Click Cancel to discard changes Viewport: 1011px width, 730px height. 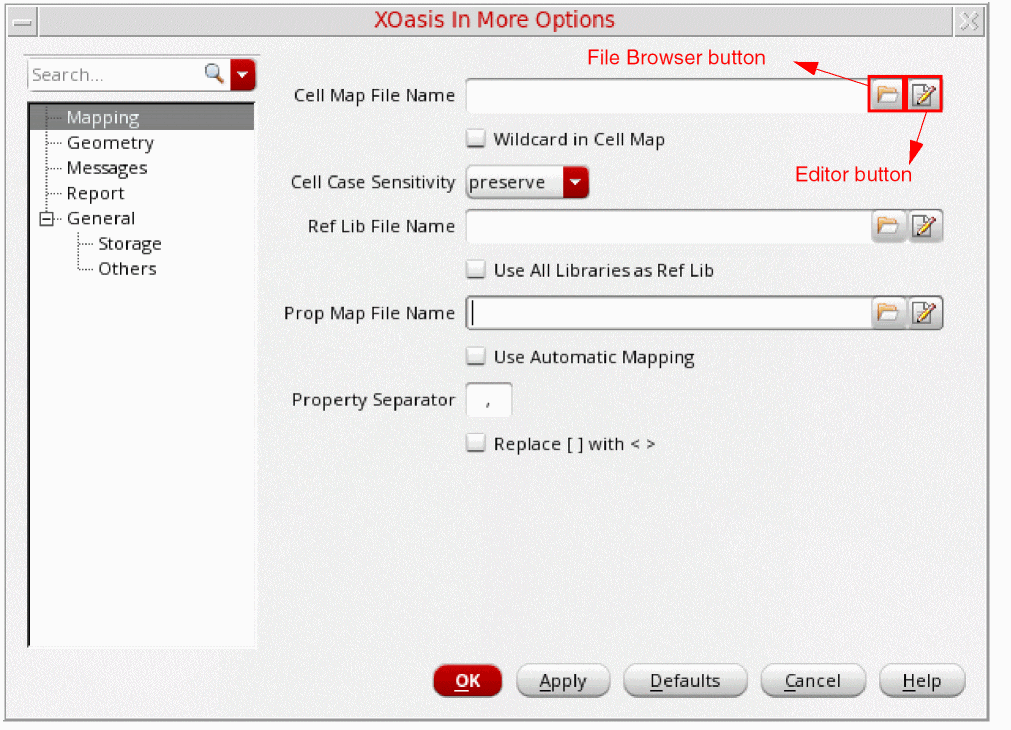click(812, 680)
